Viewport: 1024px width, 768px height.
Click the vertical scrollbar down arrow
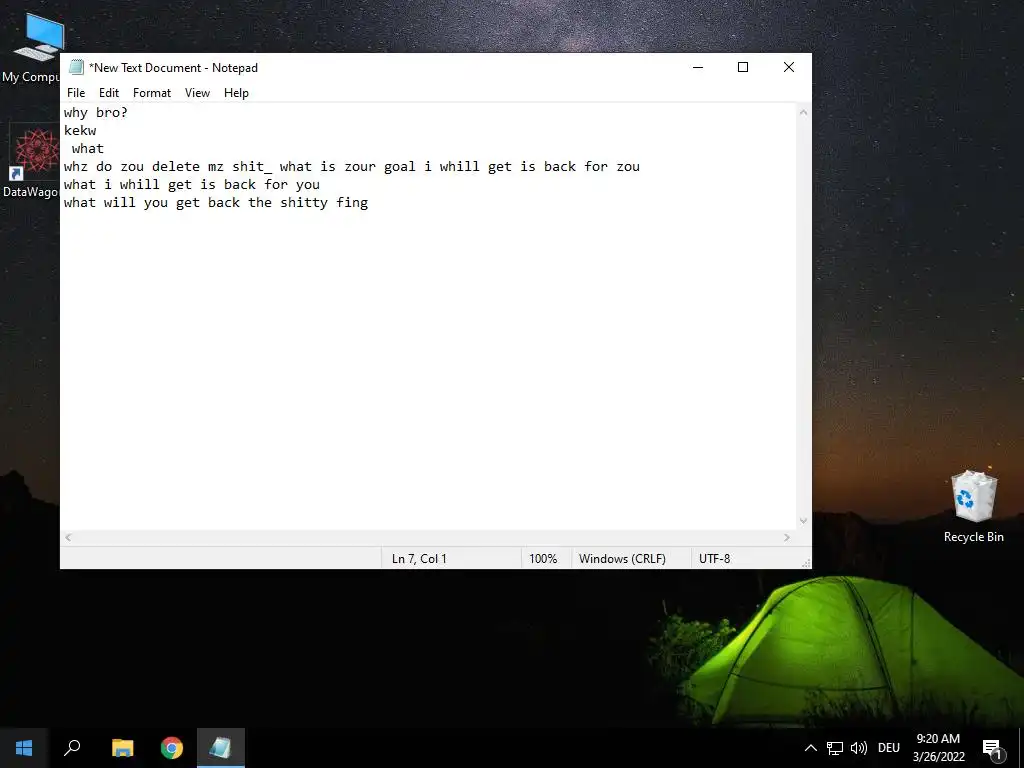(803, 520)
